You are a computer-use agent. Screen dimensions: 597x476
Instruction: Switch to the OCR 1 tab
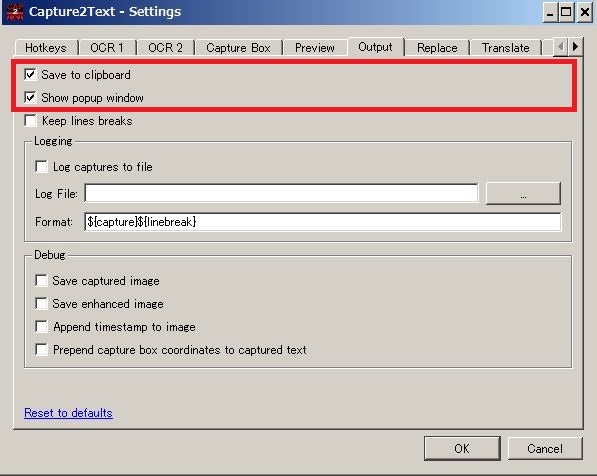tap(107, 48)
